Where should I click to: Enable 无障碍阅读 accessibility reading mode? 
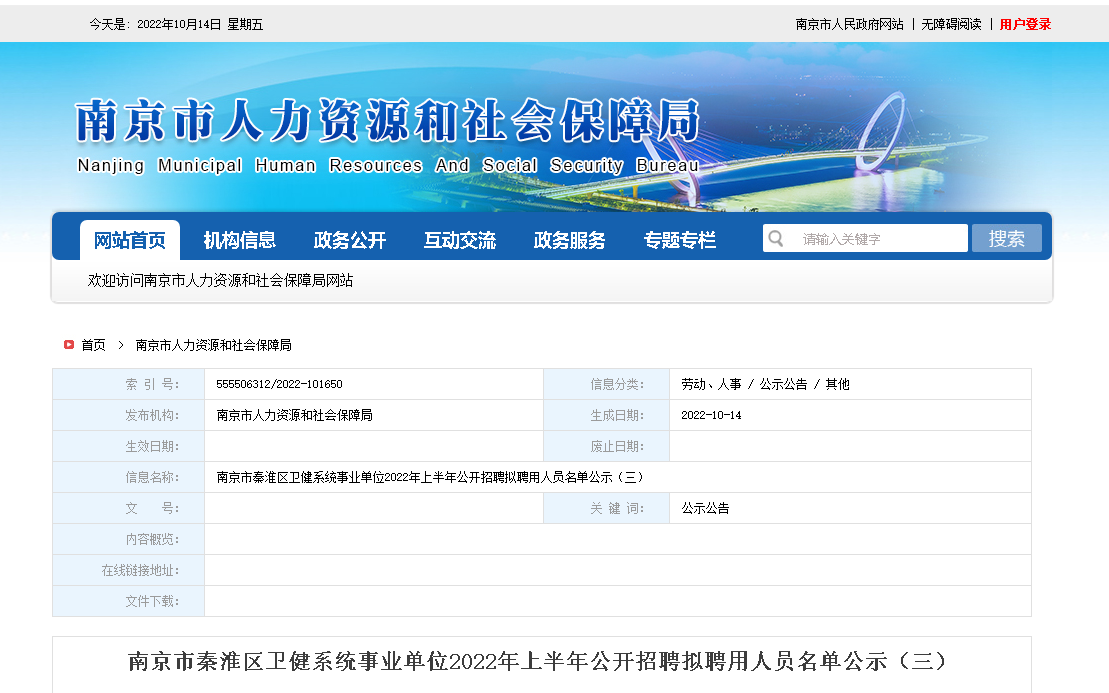[x=951, y=24]
